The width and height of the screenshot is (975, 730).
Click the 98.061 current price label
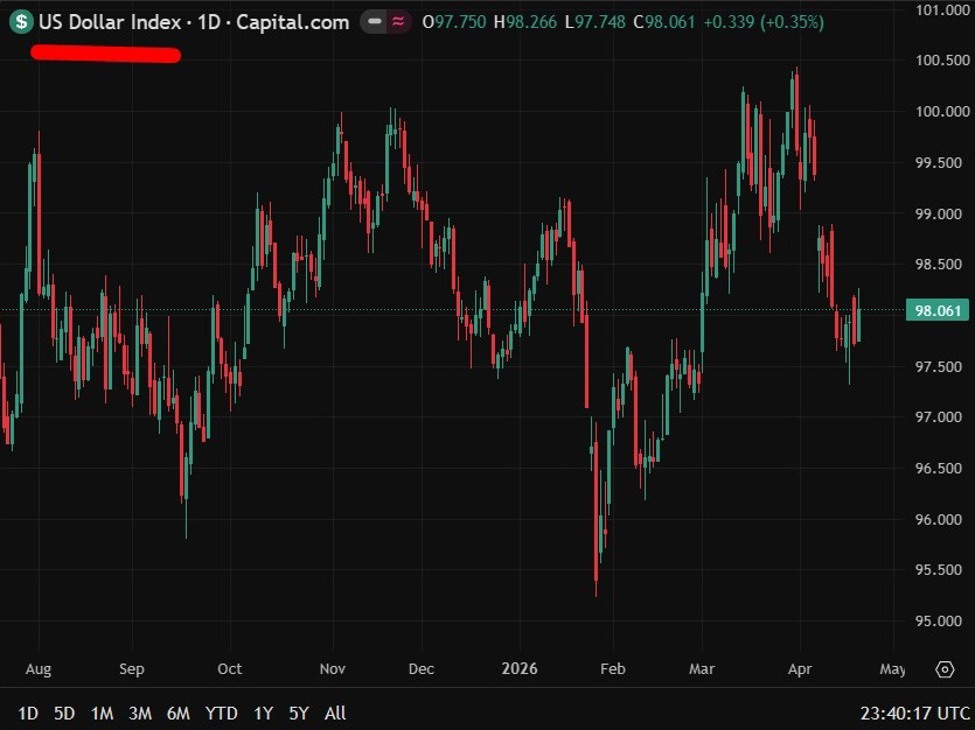[x=937, y=310]
